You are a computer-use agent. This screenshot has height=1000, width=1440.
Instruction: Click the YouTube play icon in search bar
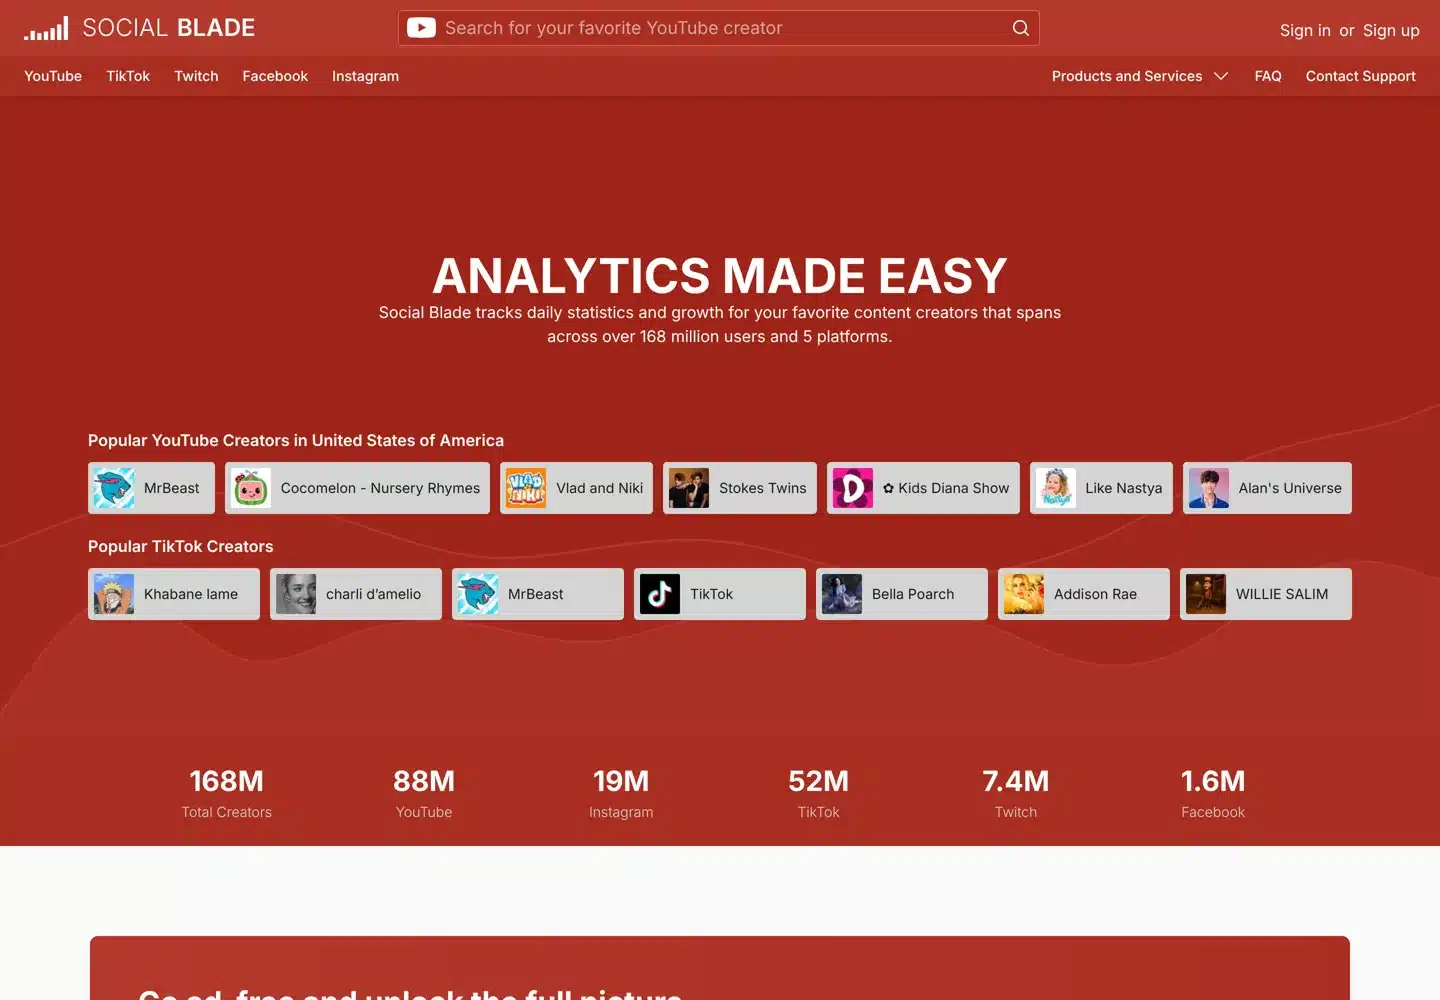click(421, 28)
